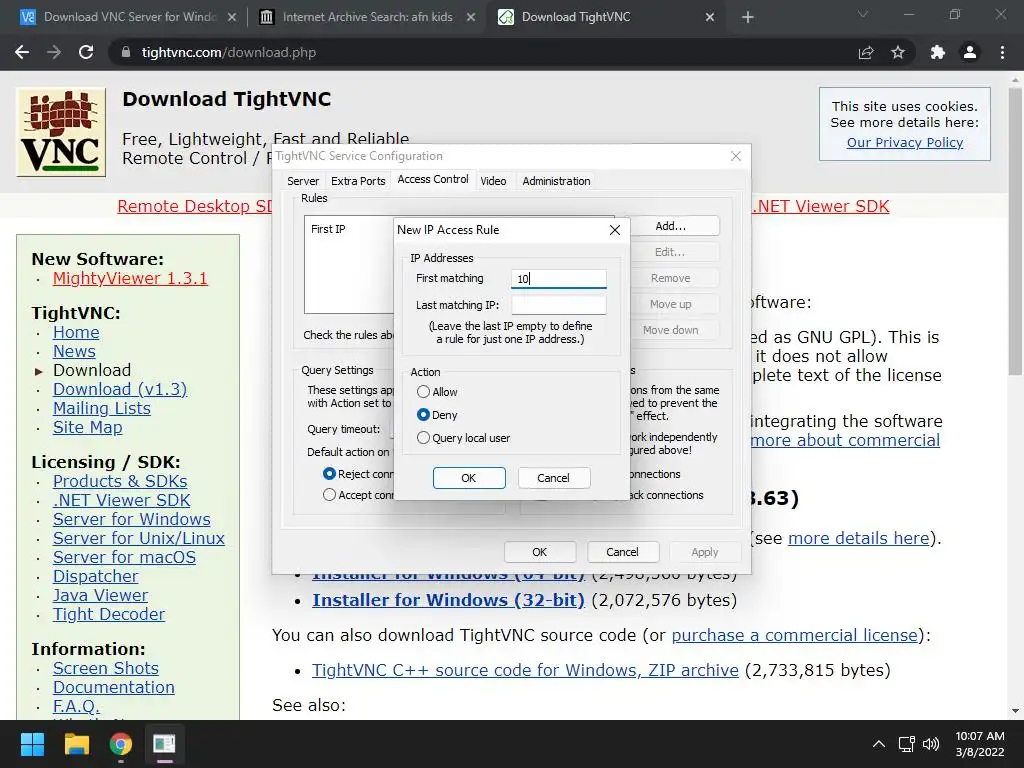1024x768 pixels.
Task: Click OK in New IP Access Rule
Action: [x=469, y=478]
